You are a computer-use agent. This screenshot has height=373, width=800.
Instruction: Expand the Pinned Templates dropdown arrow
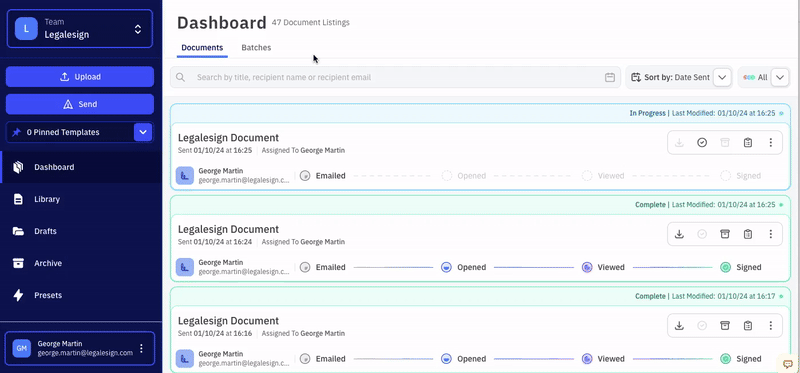pyautogui.click(x=143, y=132)
